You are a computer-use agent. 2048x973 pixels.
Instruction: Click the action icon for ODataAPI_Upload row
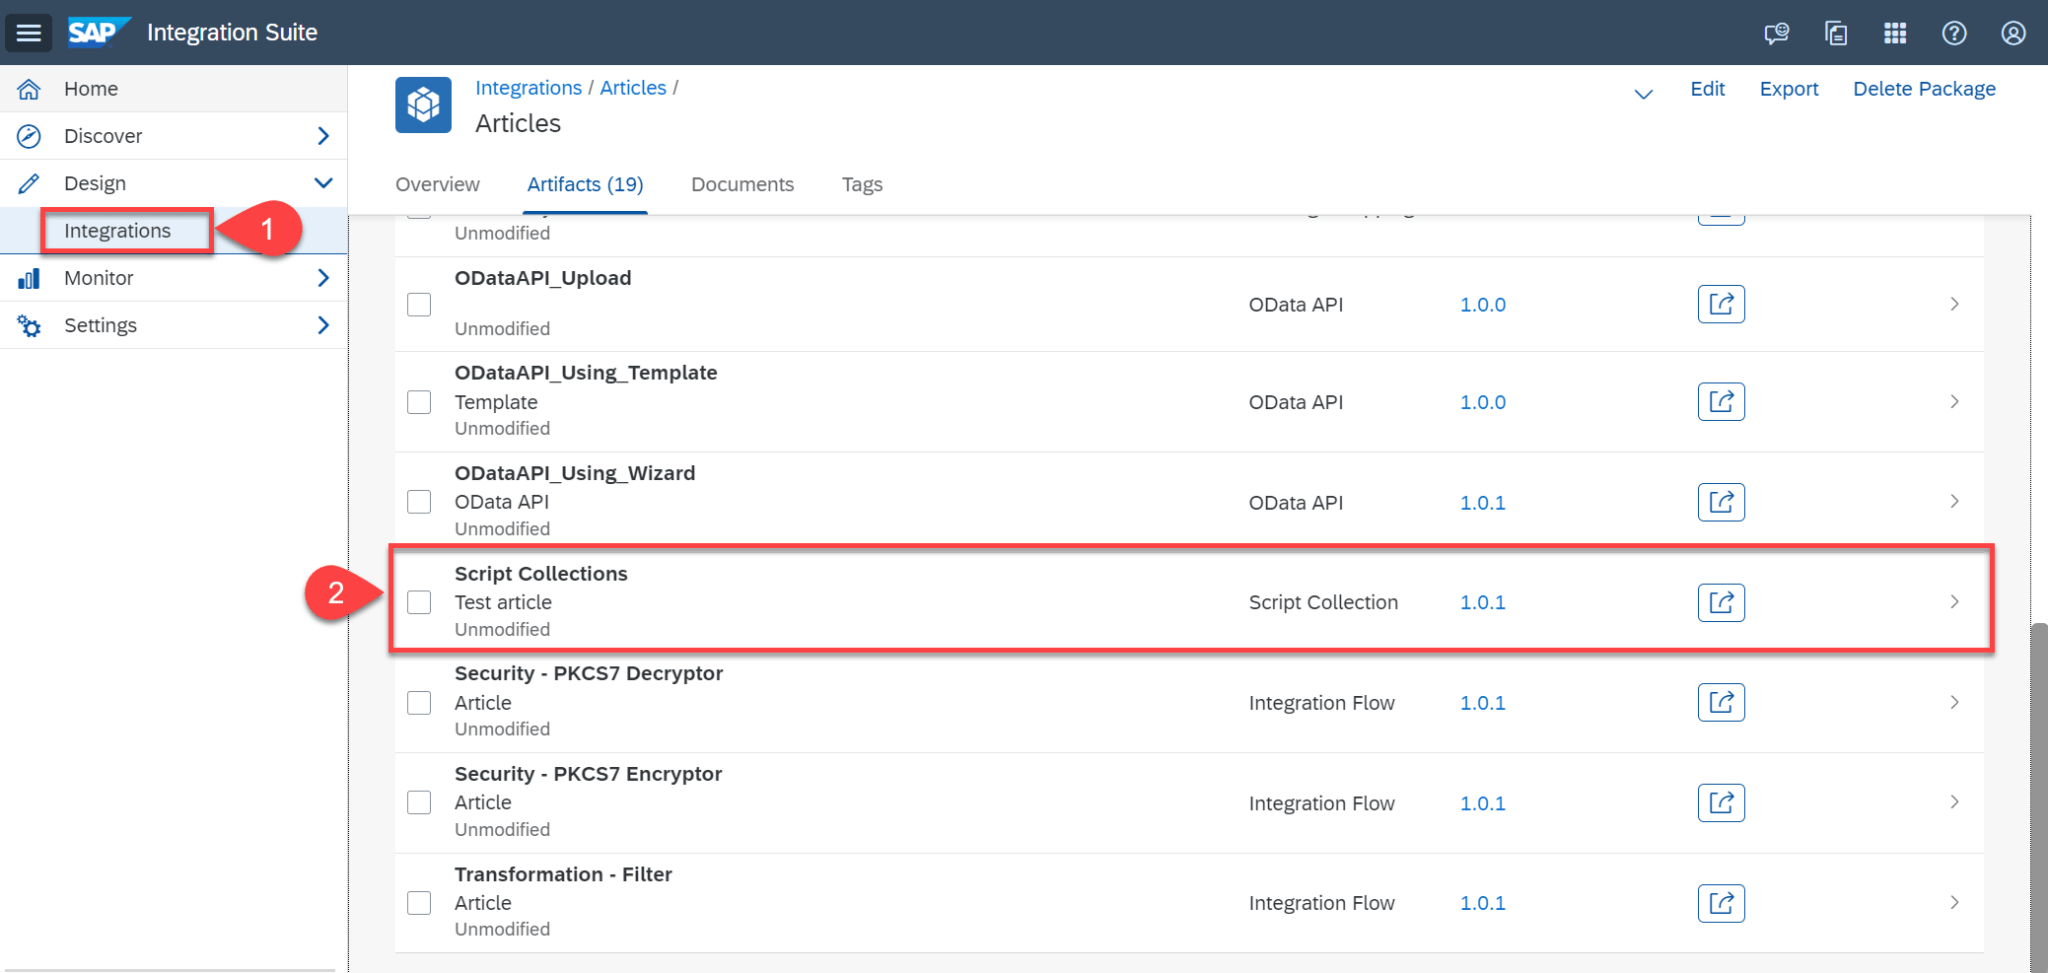click(x=1720, y=304)
